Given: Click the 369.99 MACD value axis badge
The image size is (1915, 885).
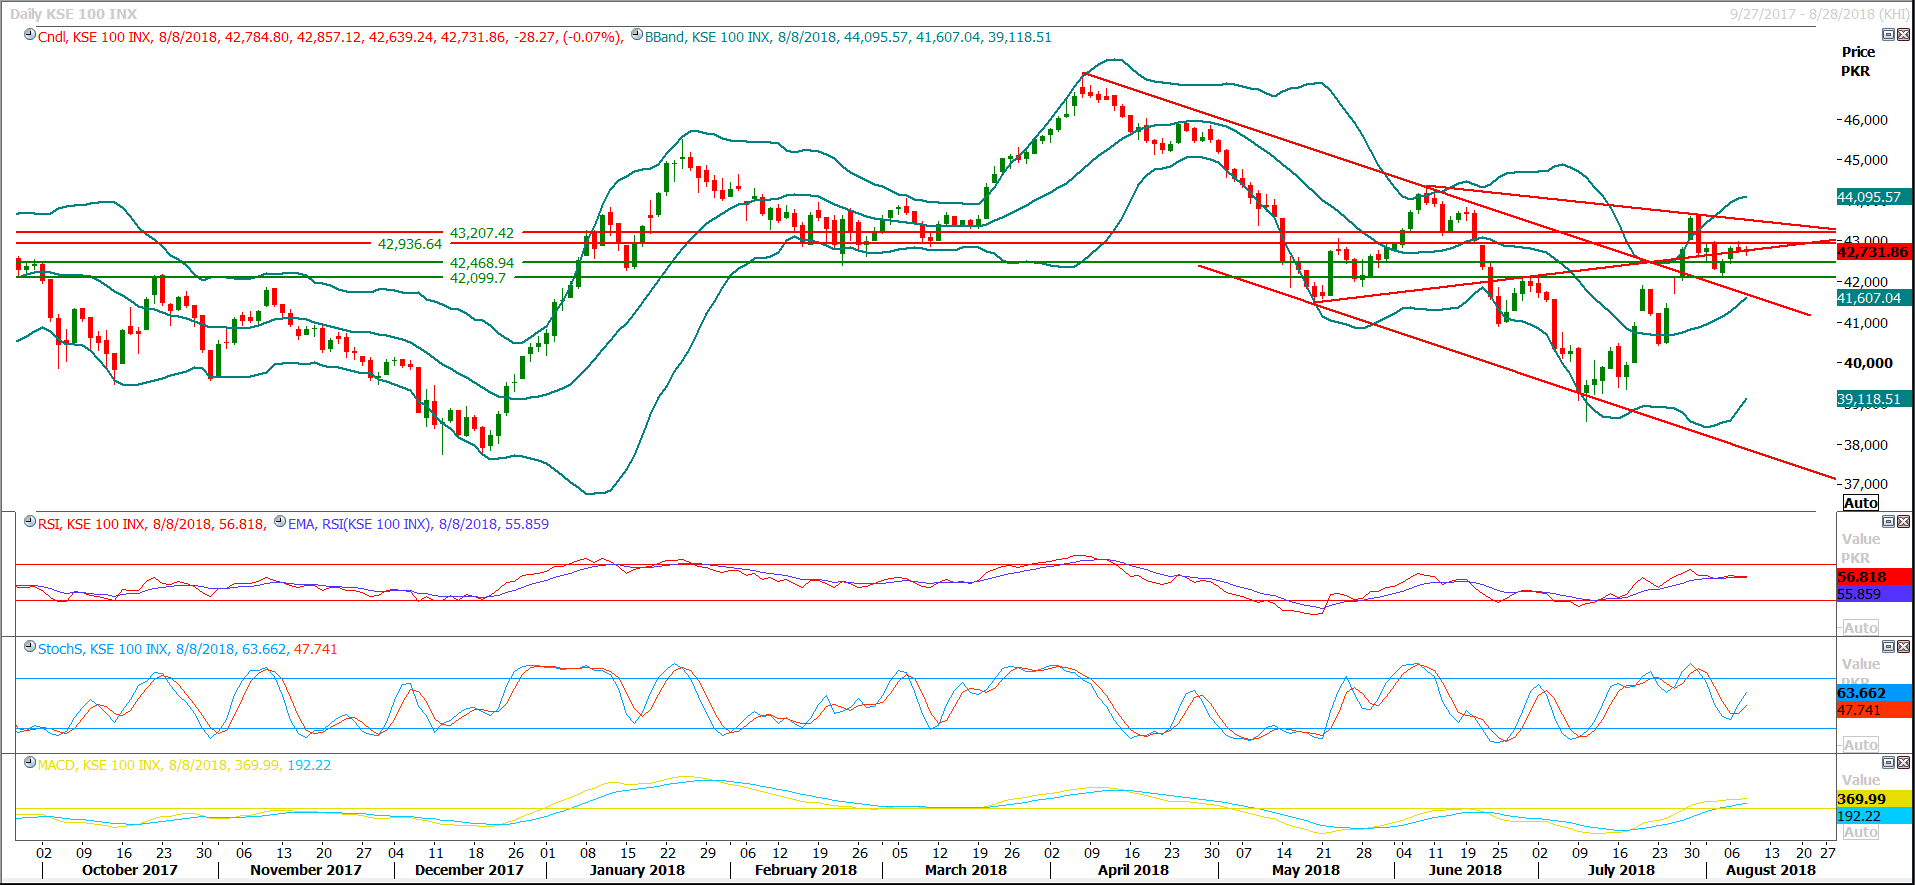Looking at the screenshot, I should click(x=1874, y=799).
